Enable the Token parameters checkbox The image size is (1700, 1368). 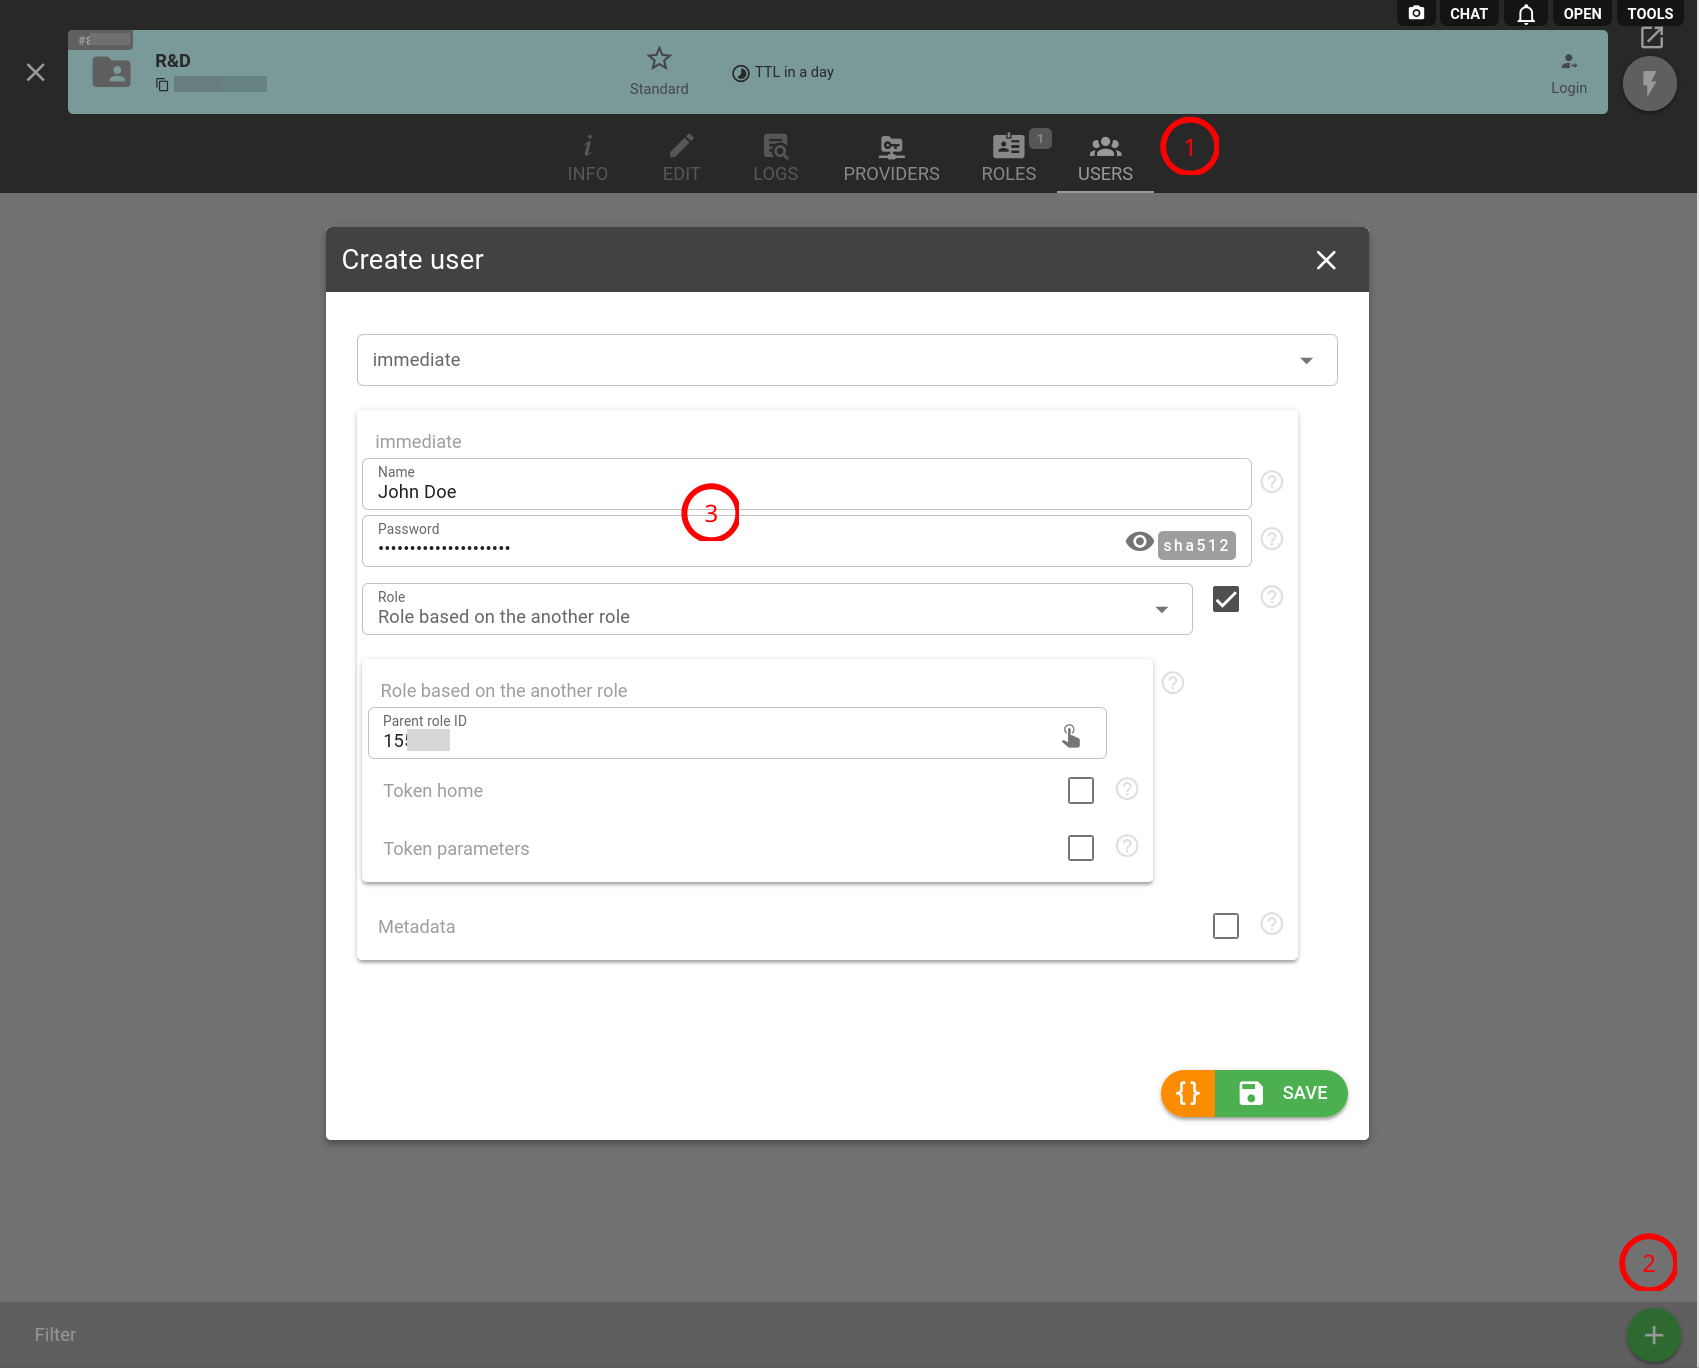(x=1081, y=848)
